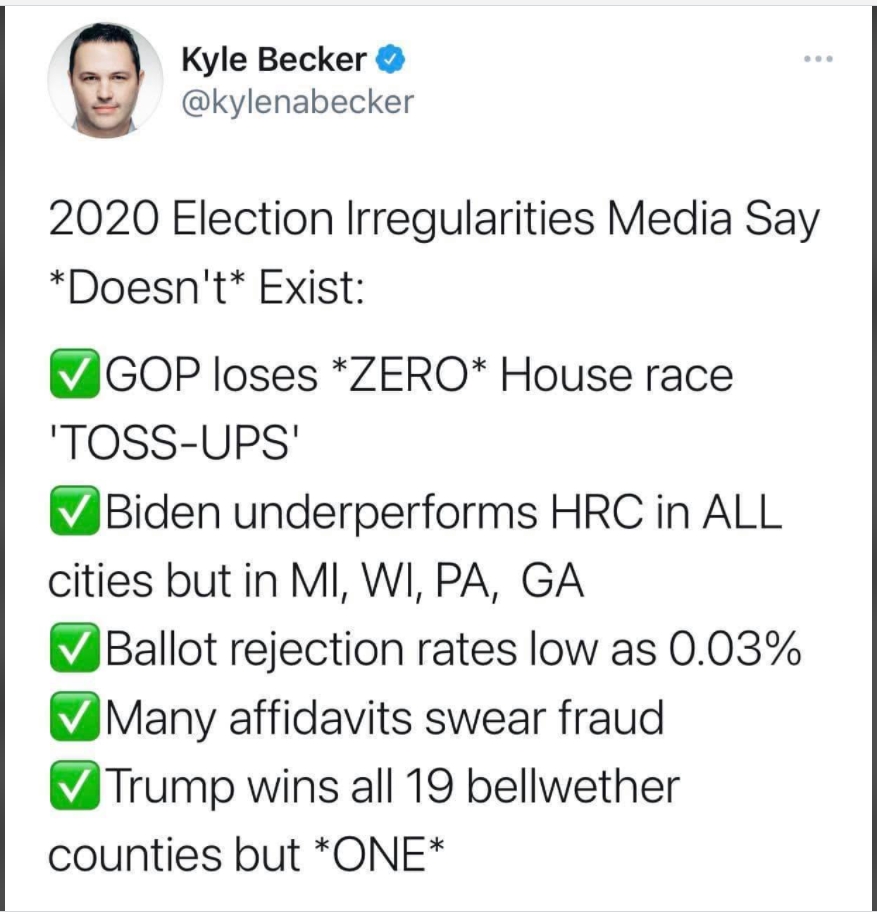Click the 'cities but in MI, WI, PA, GA' line
Screen dimensions: 877x918
point(316,582)
